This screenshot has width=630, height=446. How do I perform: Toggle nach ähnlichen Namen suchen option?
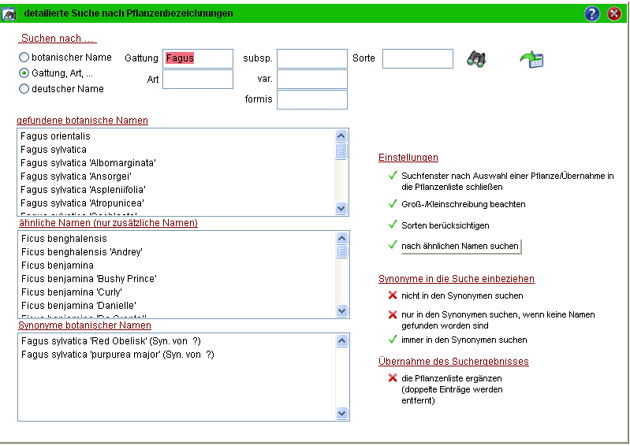click(x=393, y=245)
